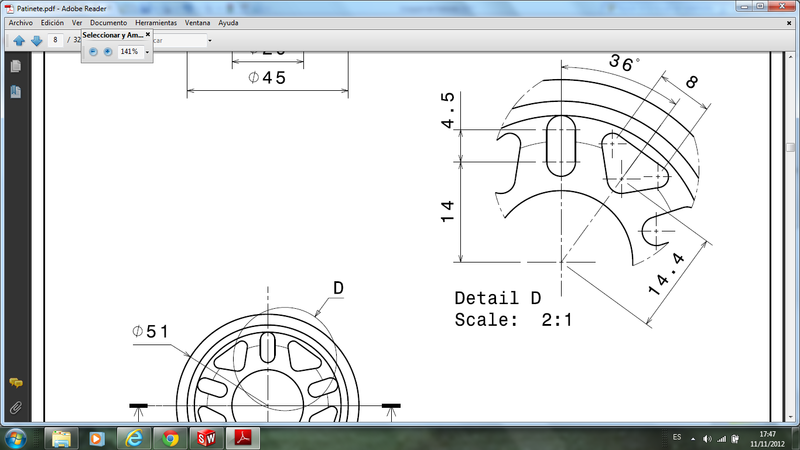Open the volume speaker tray icon
This screenshot has width=800, height=450.
click(x=707, y=439)
